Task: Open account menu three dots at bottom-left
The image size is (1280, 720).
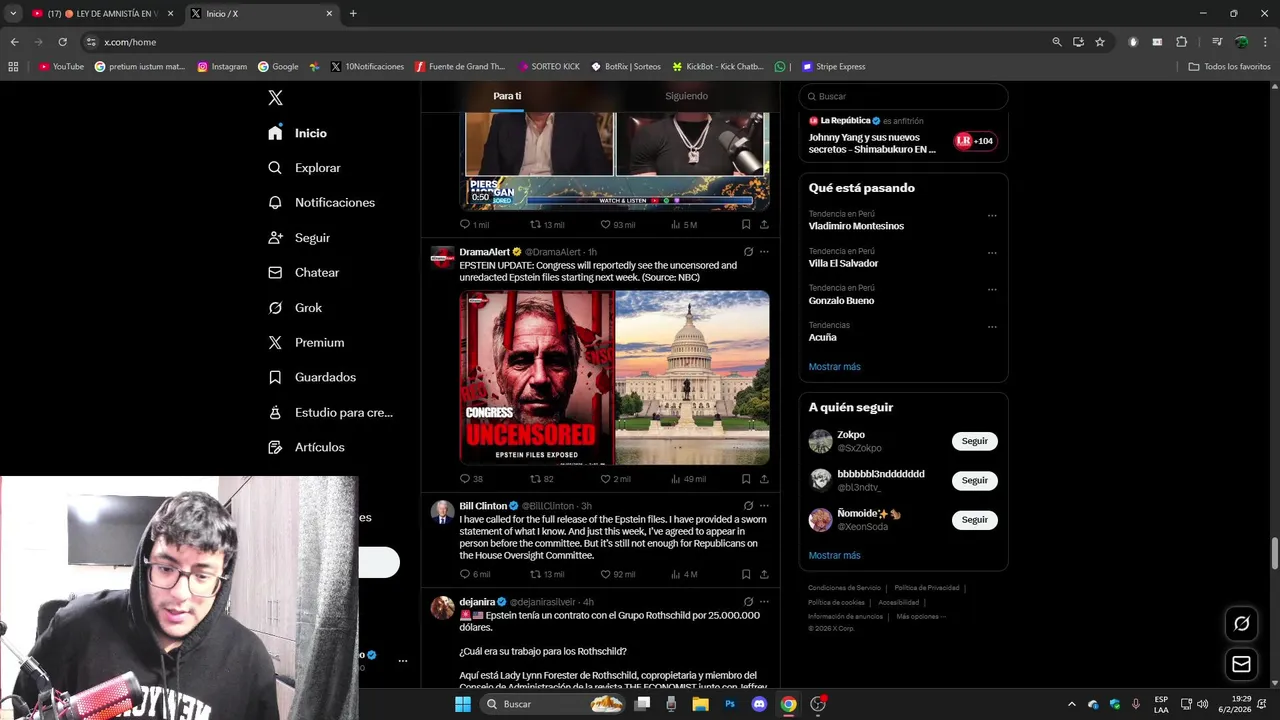Action: click(403, 661)
